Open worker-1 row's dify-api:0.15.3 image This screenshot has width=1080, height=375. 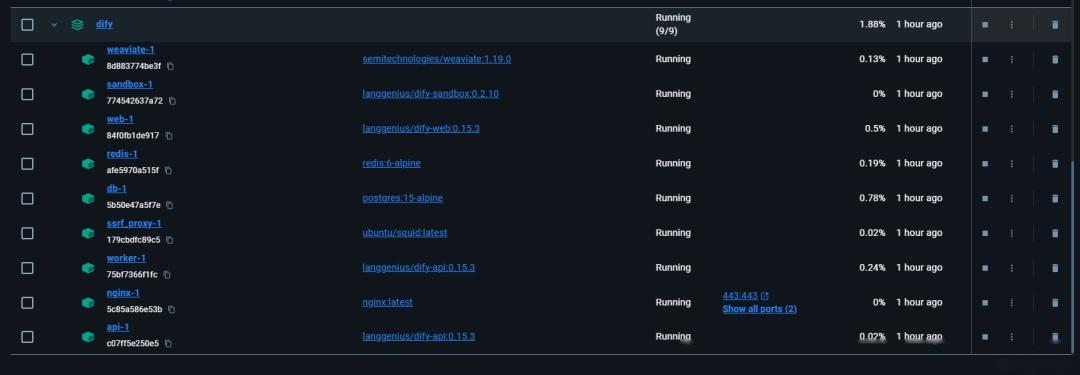(x=418, y=267)
